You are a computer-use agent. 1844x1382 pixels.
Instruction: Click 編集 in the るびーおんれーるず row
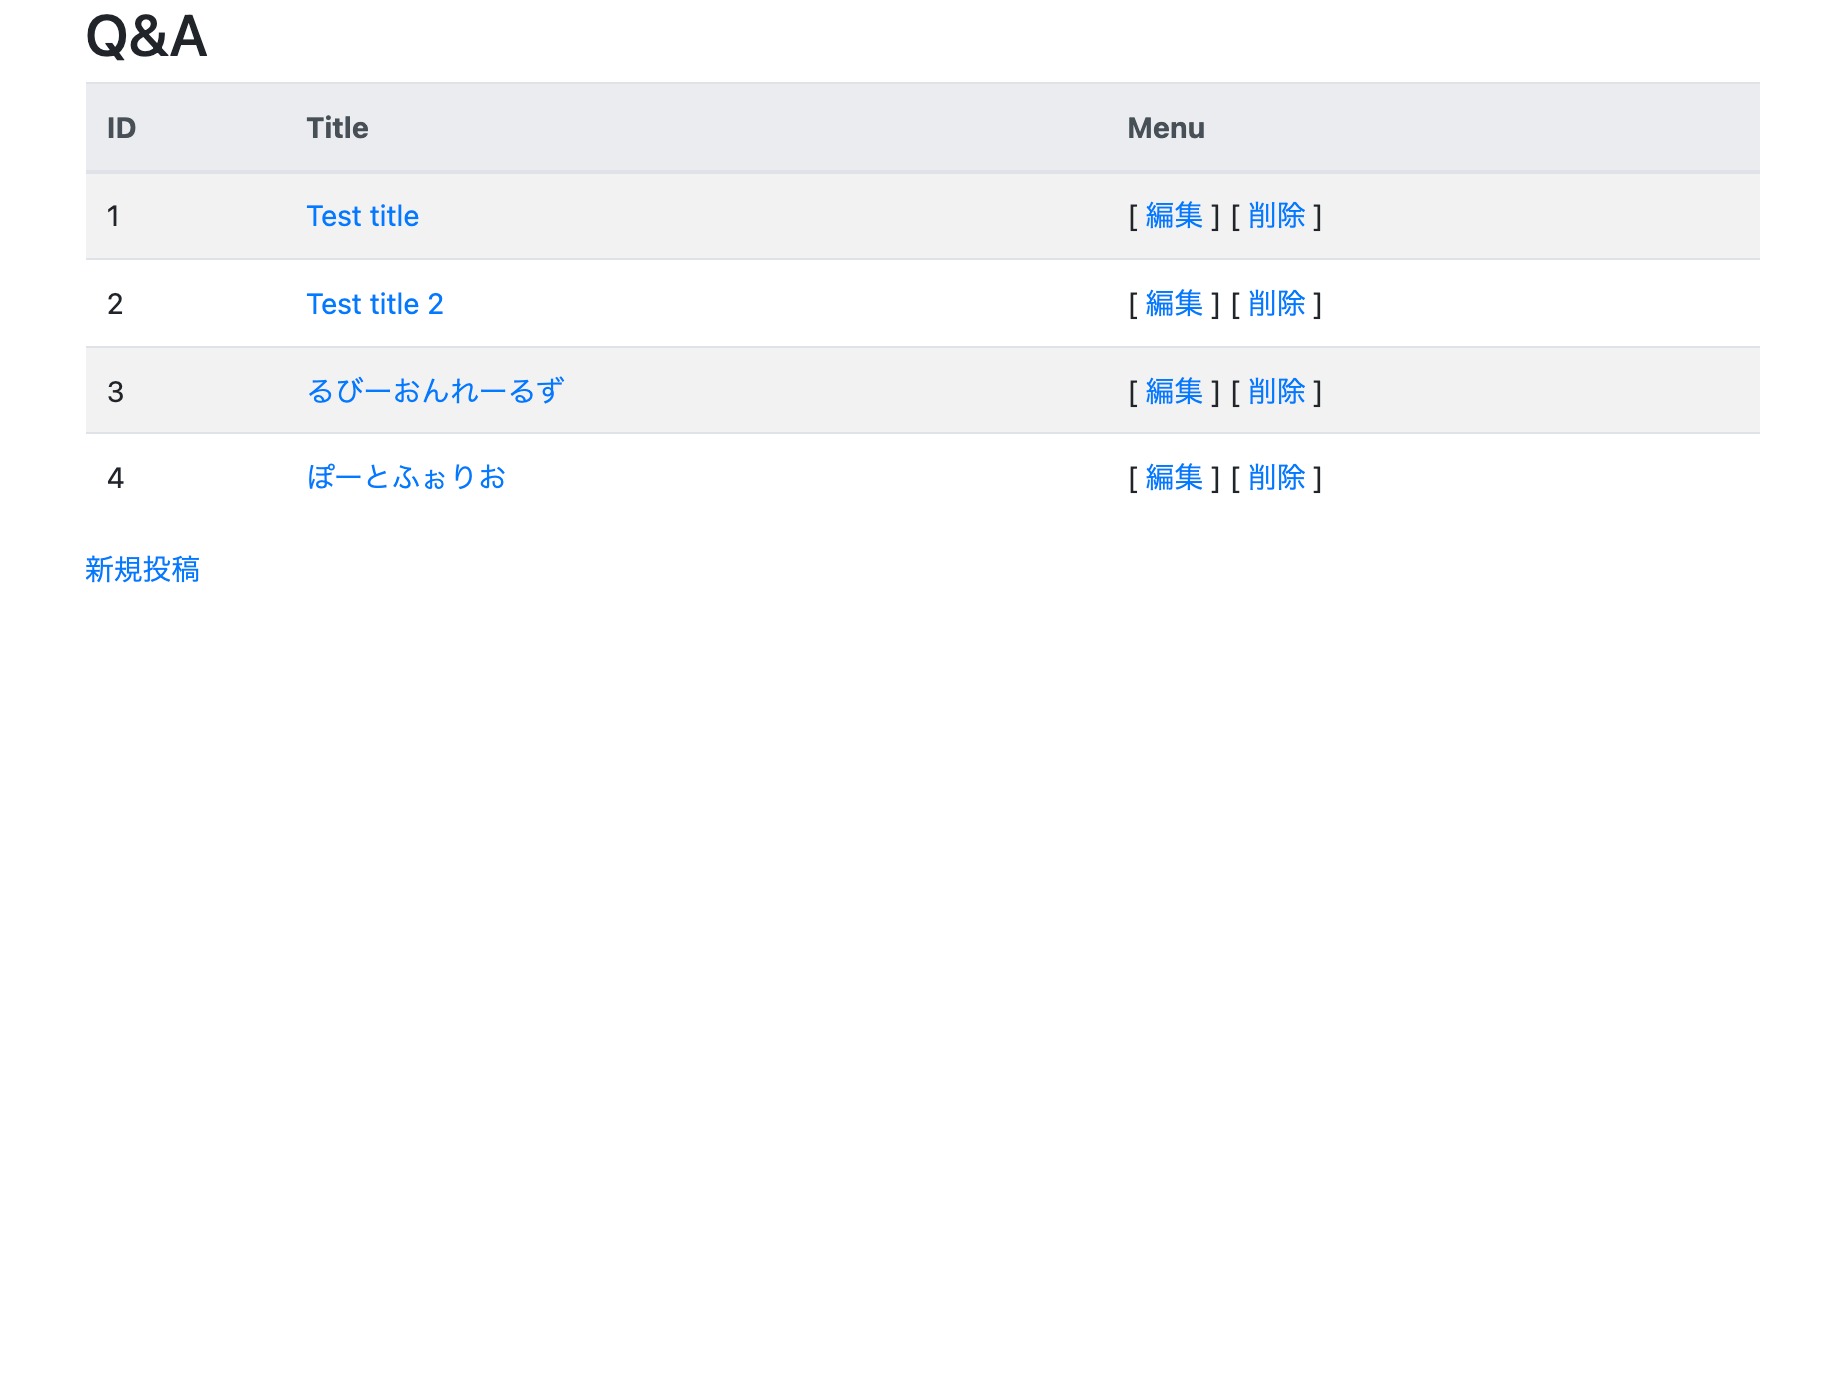tap(1173, 391)
